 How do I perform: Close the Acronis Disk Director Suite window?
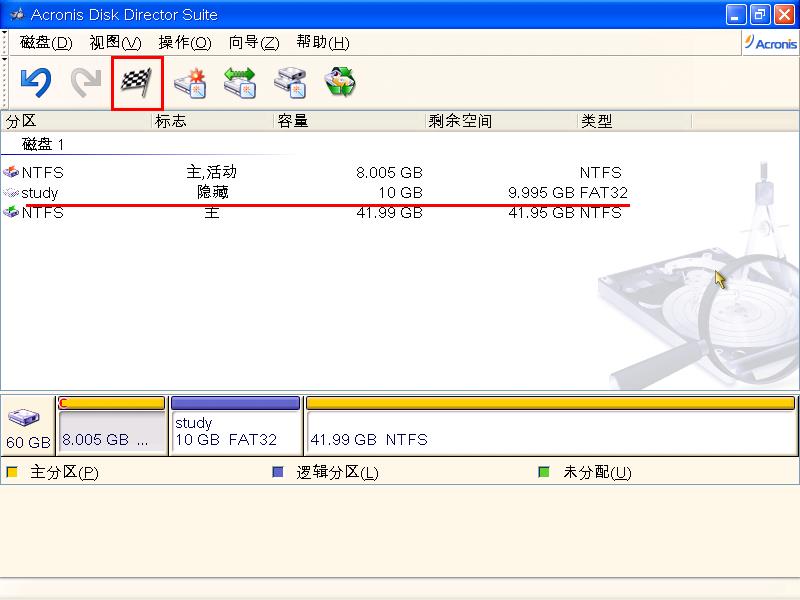click(x=784, y=14)
